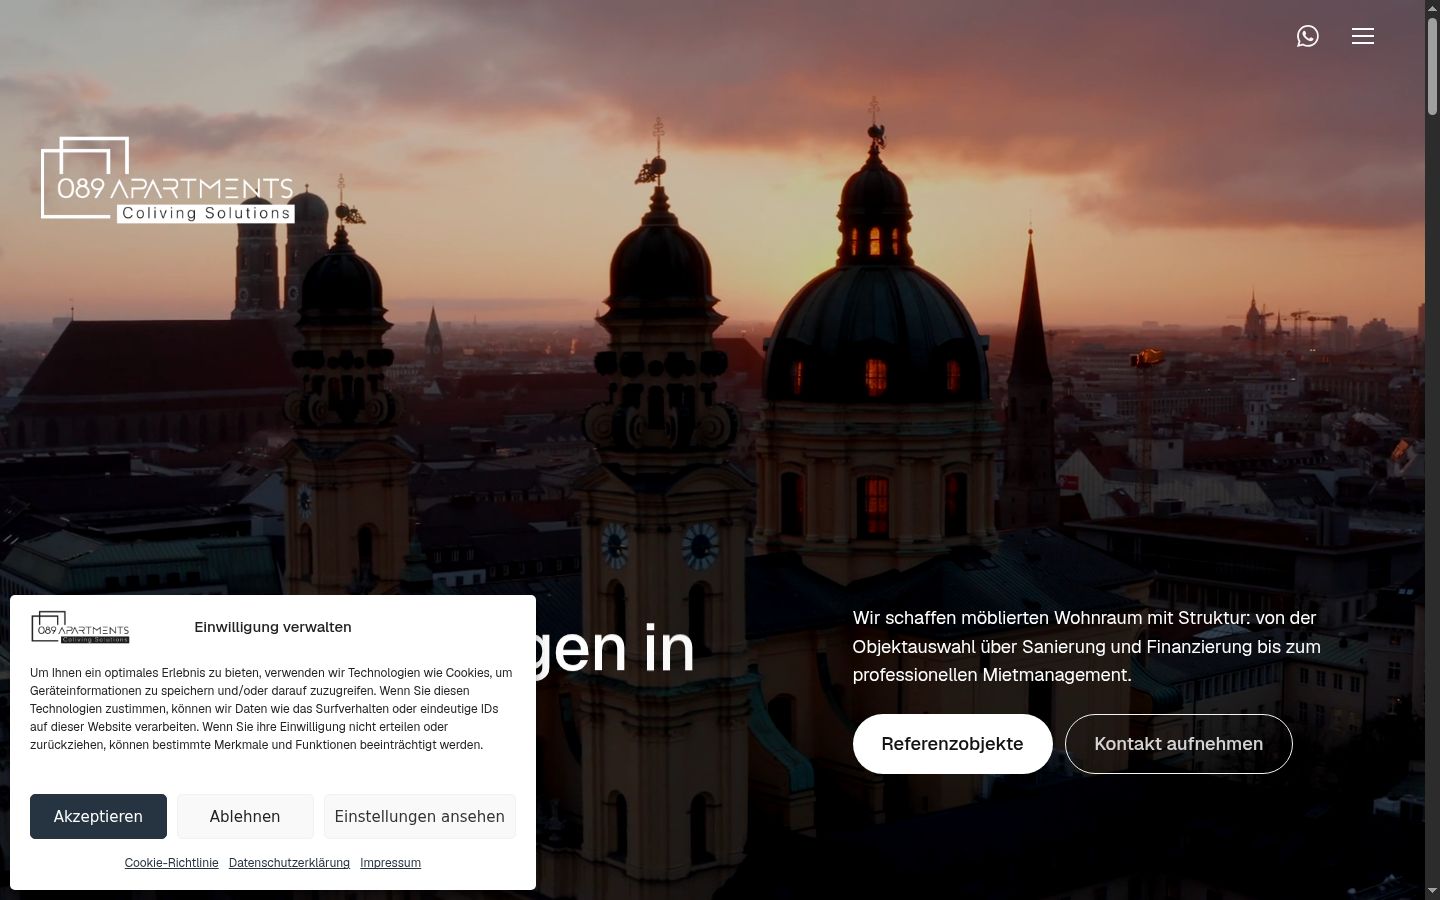Open the hamburger menu
The width and height of the screenshot is (1440, 900).
pyautogui.click(x=1363, y=36)
